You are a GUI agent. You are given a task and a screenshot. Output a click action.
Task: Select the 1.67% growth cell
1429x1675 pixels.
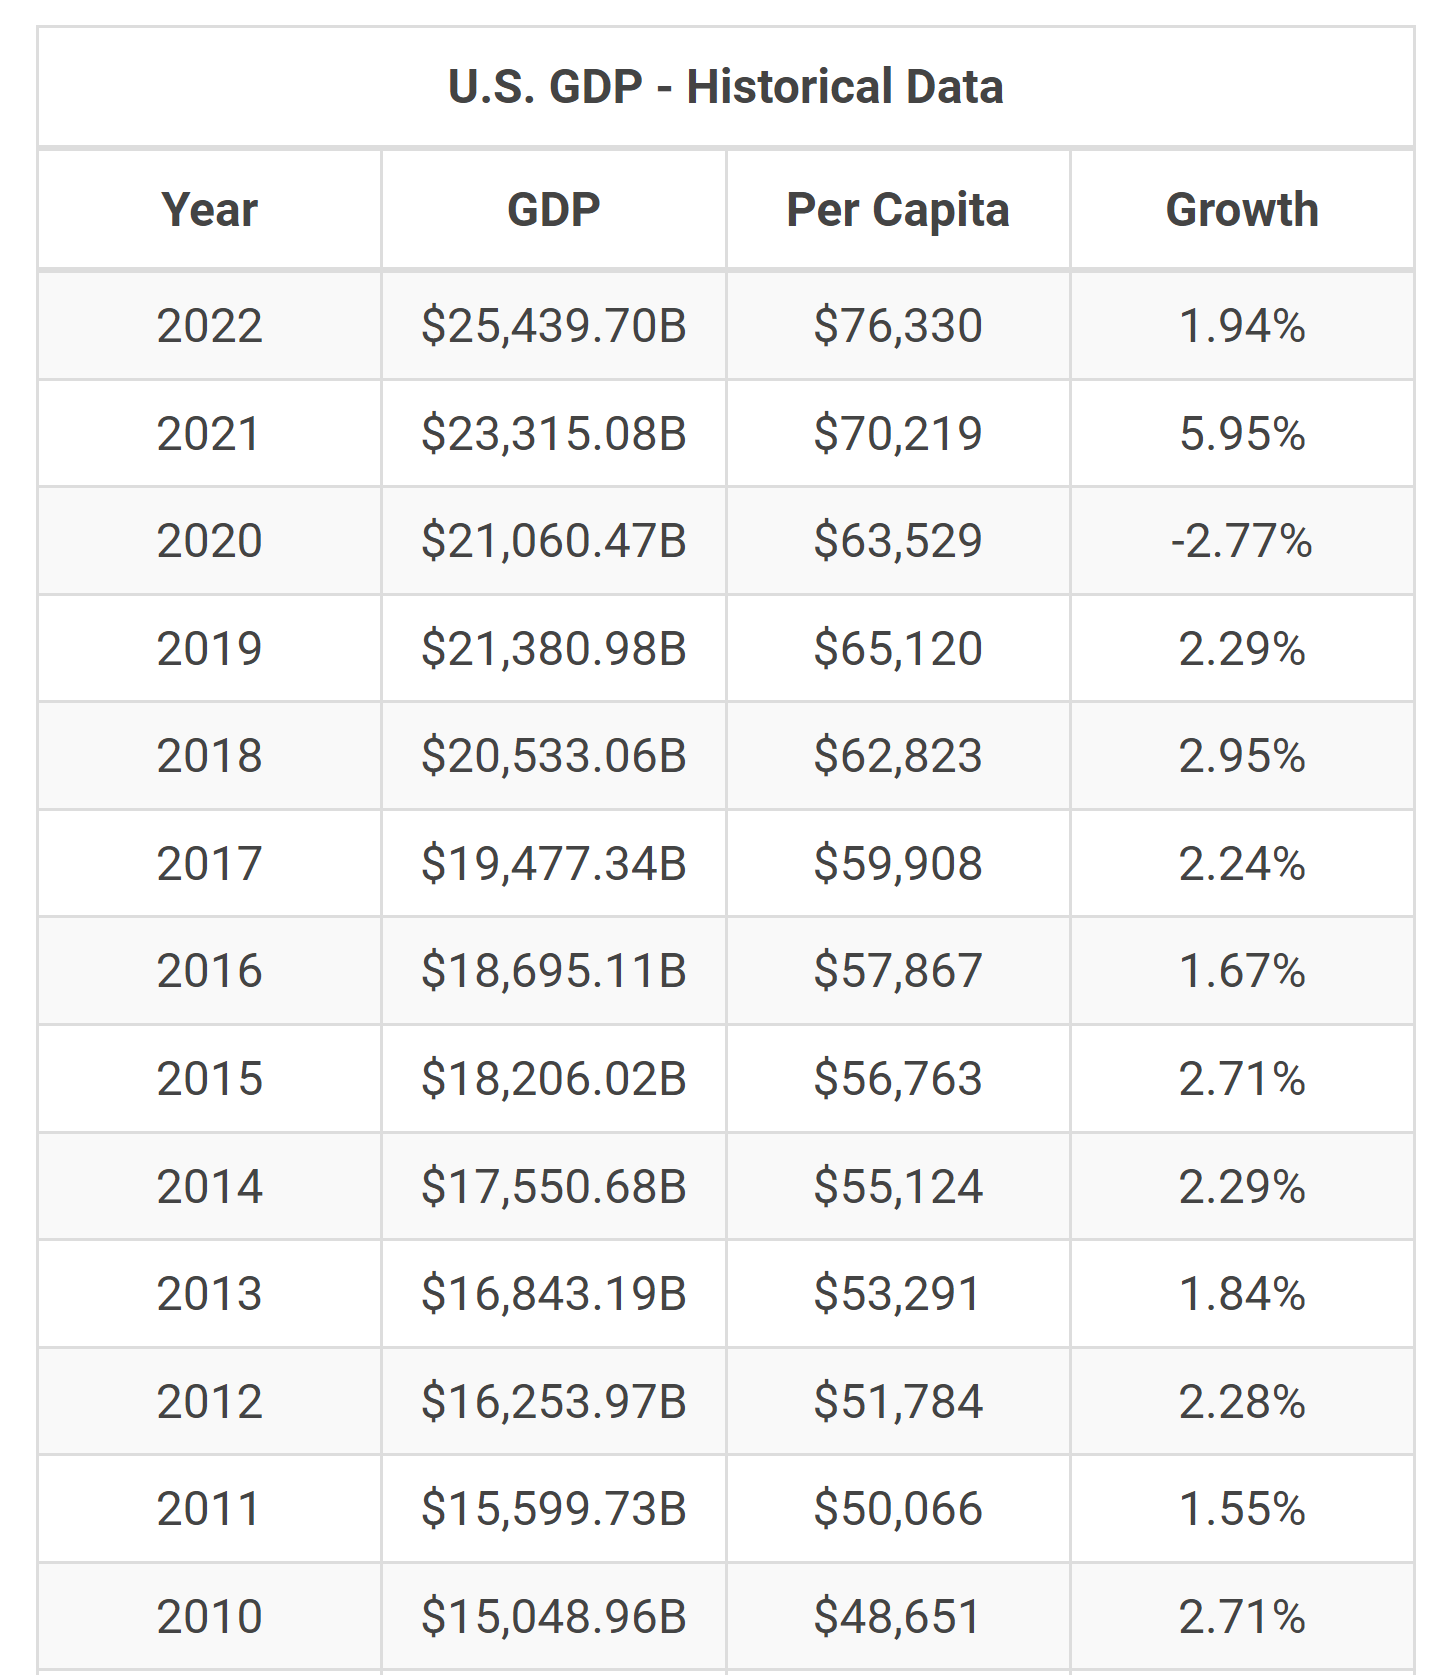(x=1241, y=971)
